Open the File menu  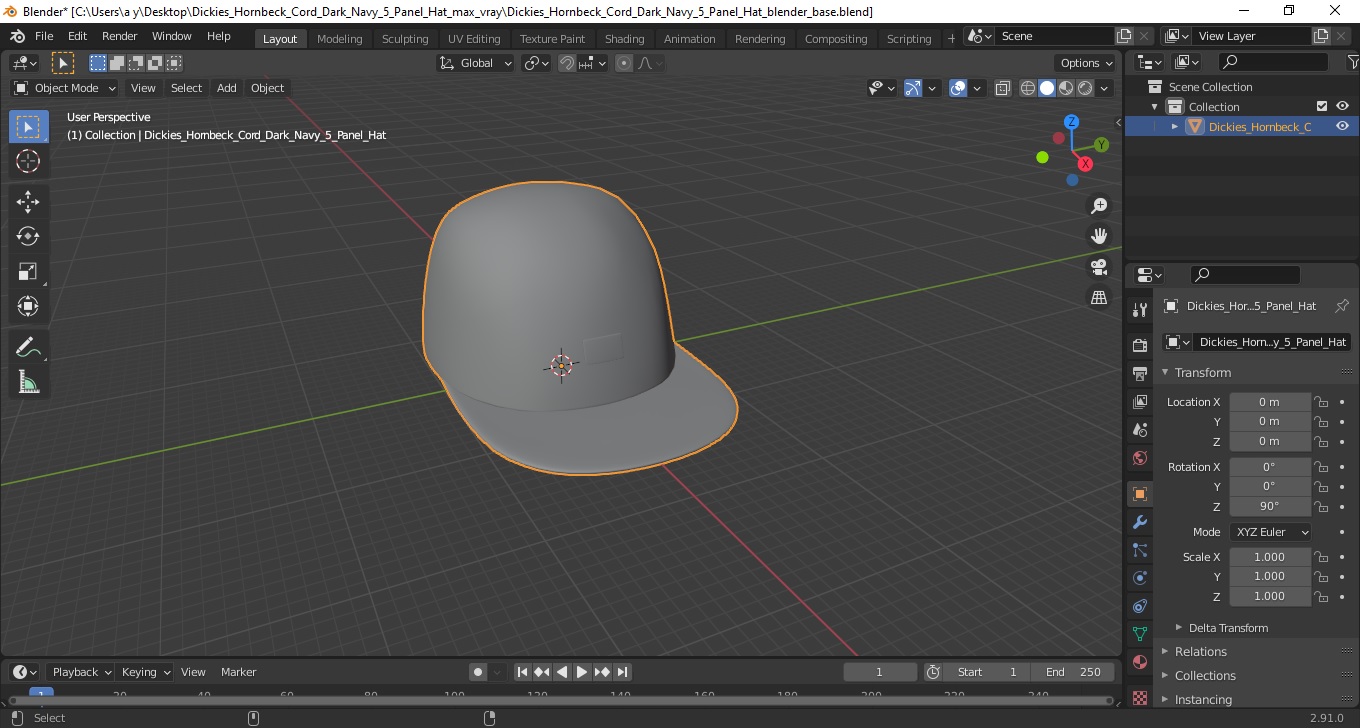point(44,36)
